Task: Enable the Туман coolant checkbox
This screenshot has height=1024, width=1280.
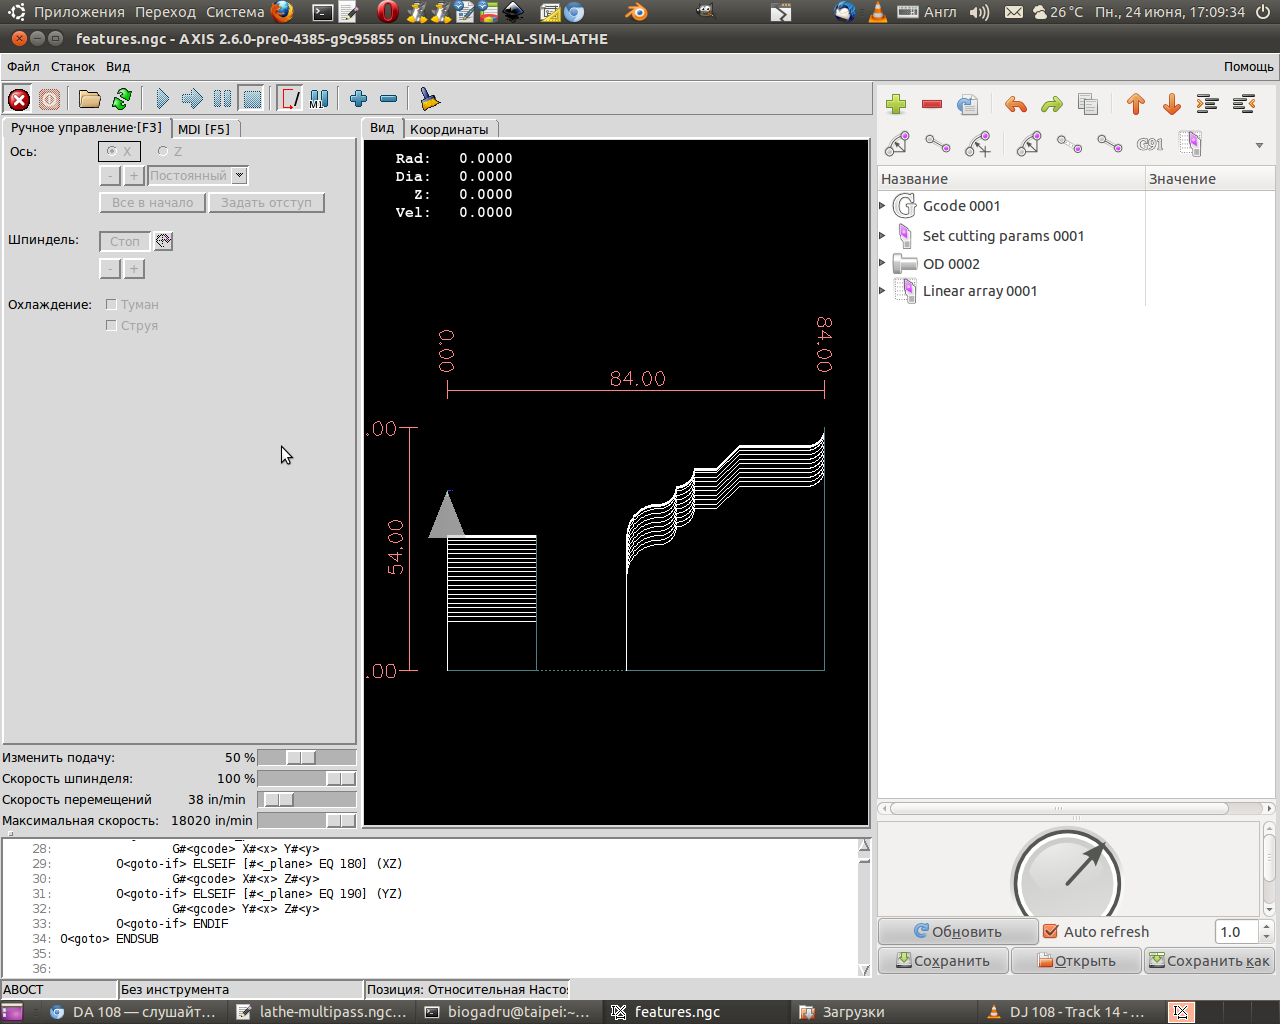Action: tap(111, 304)
